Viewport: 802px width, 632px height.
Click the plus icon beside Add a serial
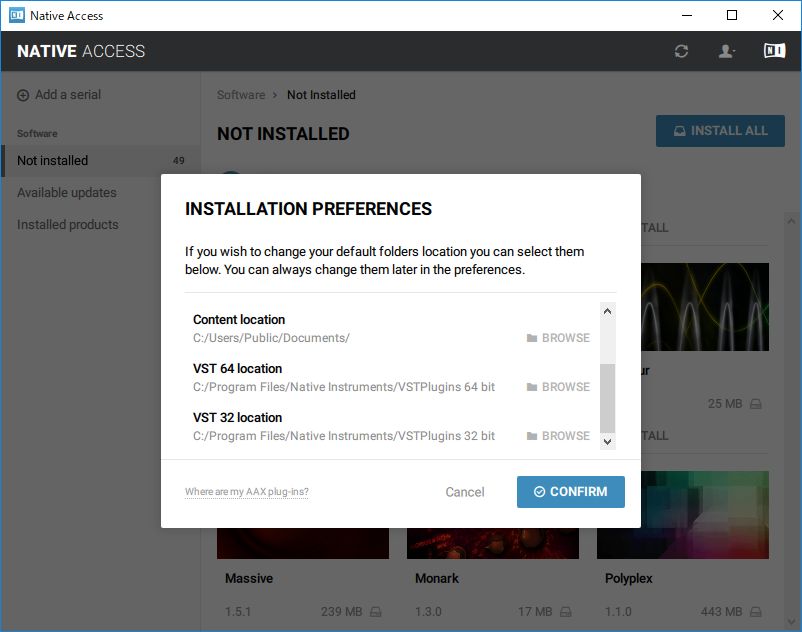[23, 95]
